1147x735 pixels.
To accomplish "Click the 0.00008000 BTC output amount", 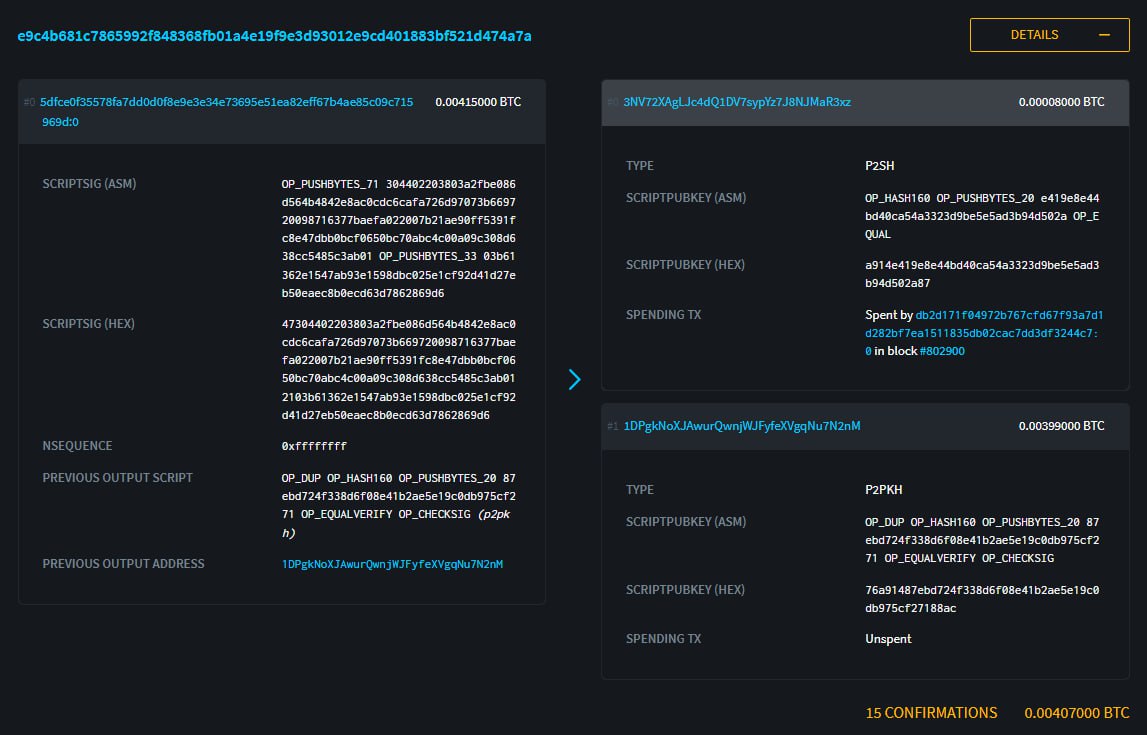I will (x=1061, y=102).
